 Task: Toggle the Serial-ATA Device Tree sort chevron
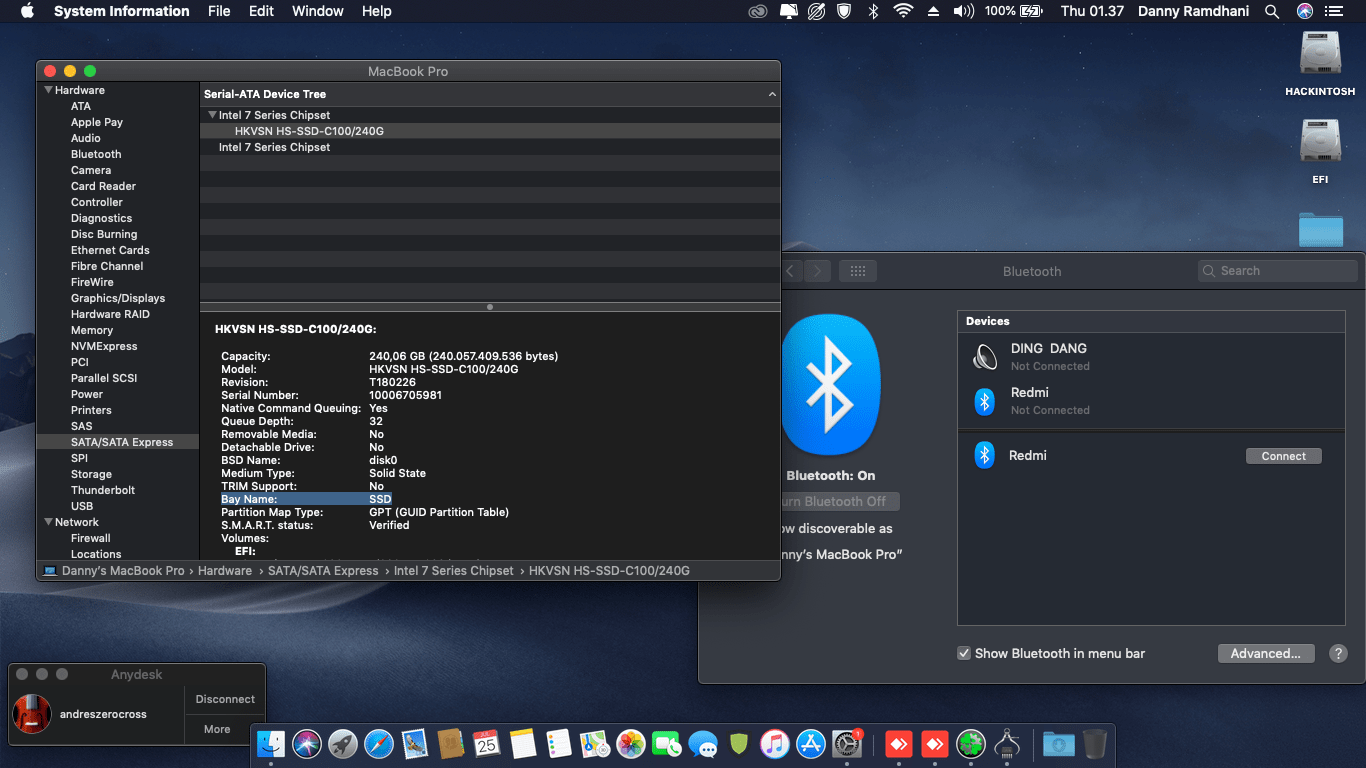tap(772, 94)
